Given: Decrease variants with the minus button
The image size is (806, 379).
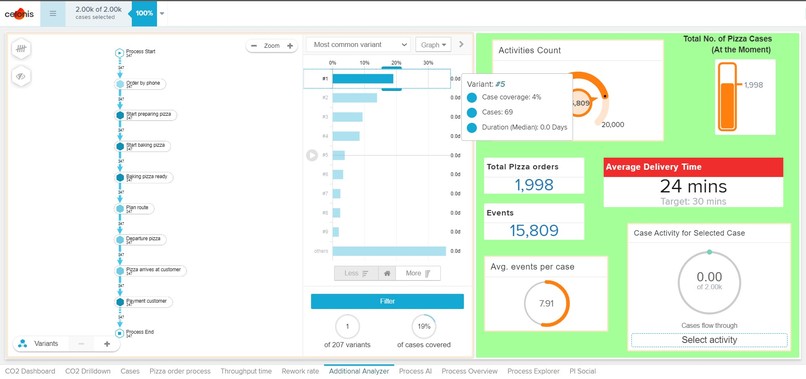Looking at the screenshot, I should [82, 344].
